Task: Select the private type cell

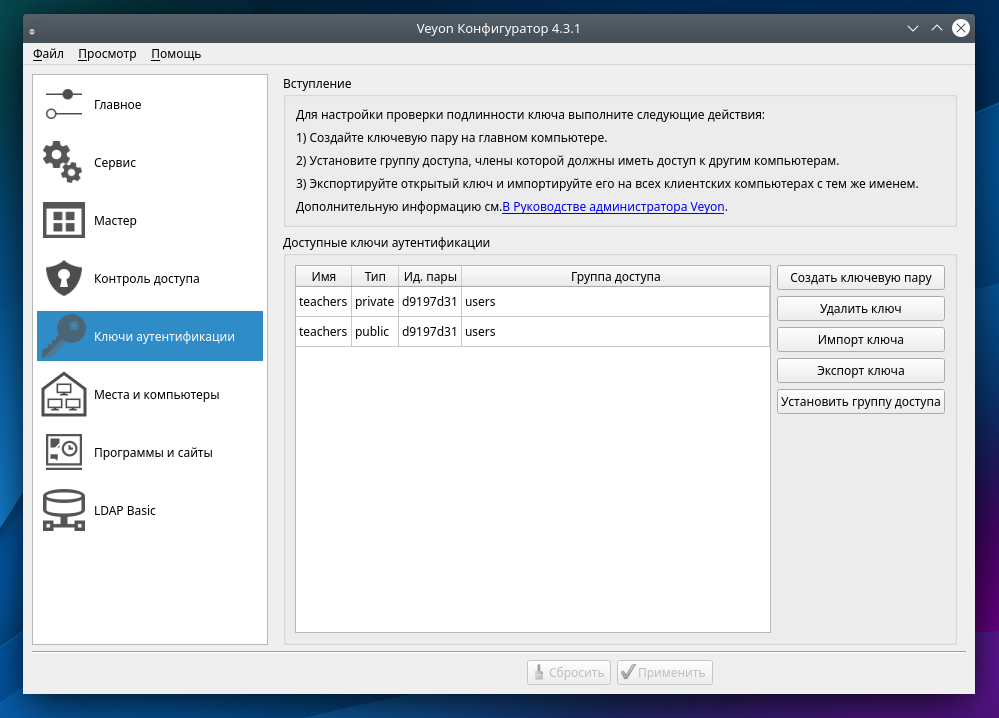Action: (x=375, y=301)
